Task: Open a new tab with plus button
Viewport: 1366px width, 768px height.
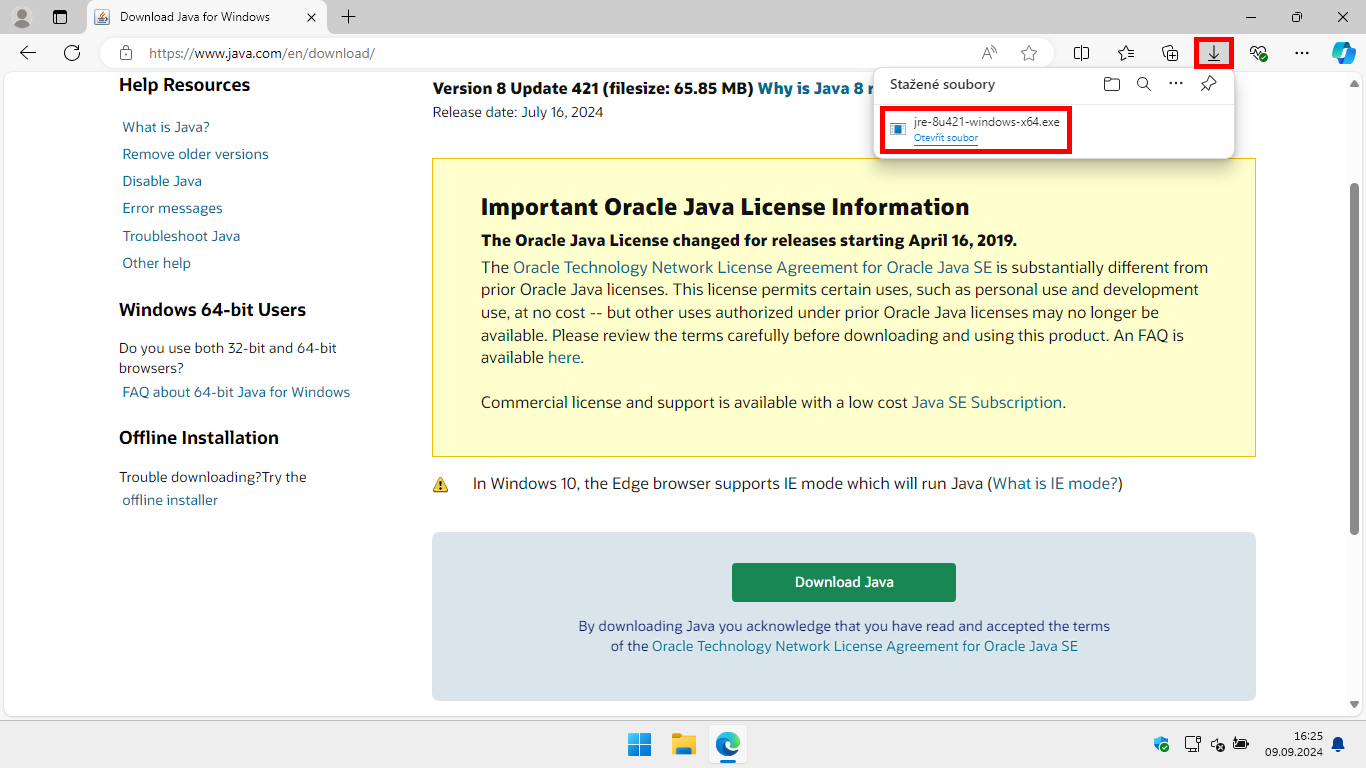Action: point(348,17)
